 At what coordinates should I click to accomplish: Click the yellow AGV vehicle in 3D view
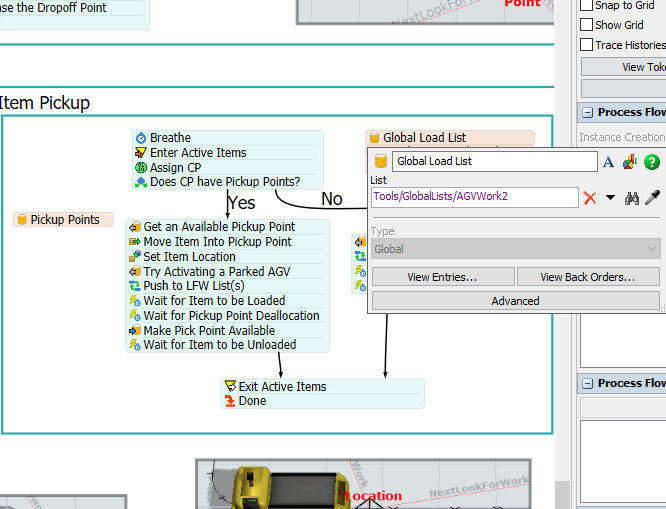tap(289, 489)
